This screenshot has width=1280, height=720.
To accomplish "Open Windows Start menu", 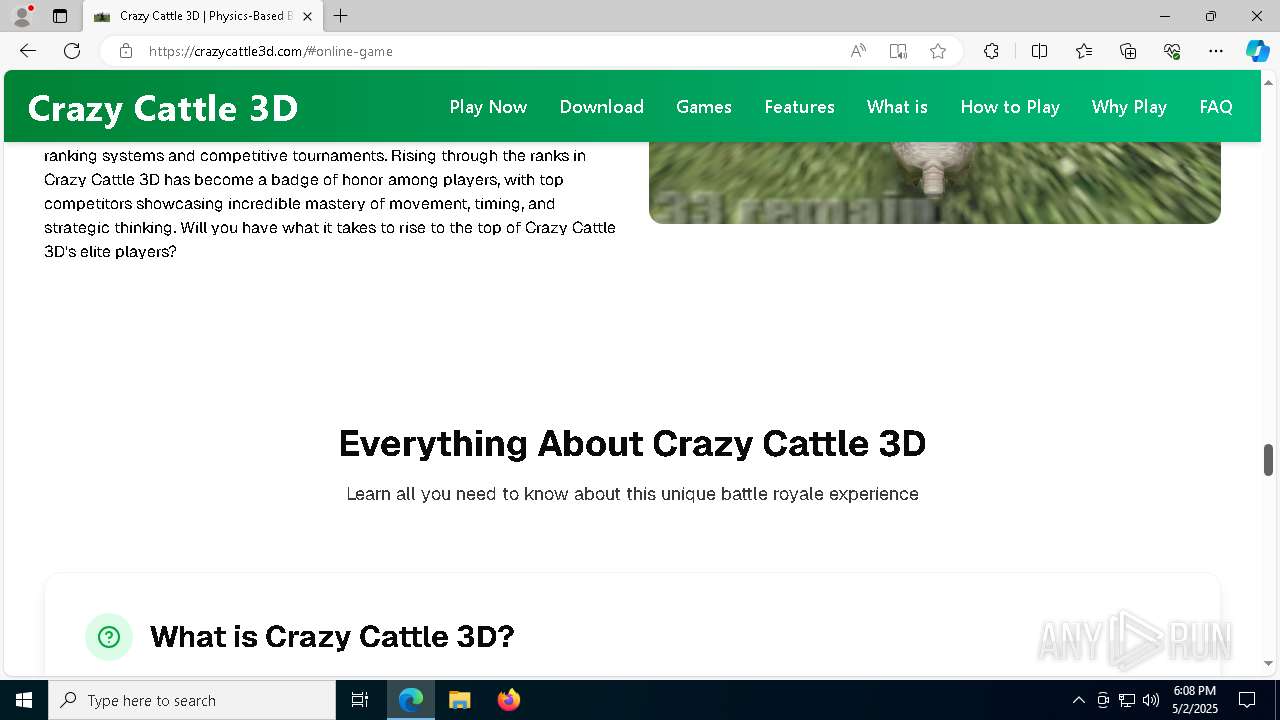I will point(24,700).
